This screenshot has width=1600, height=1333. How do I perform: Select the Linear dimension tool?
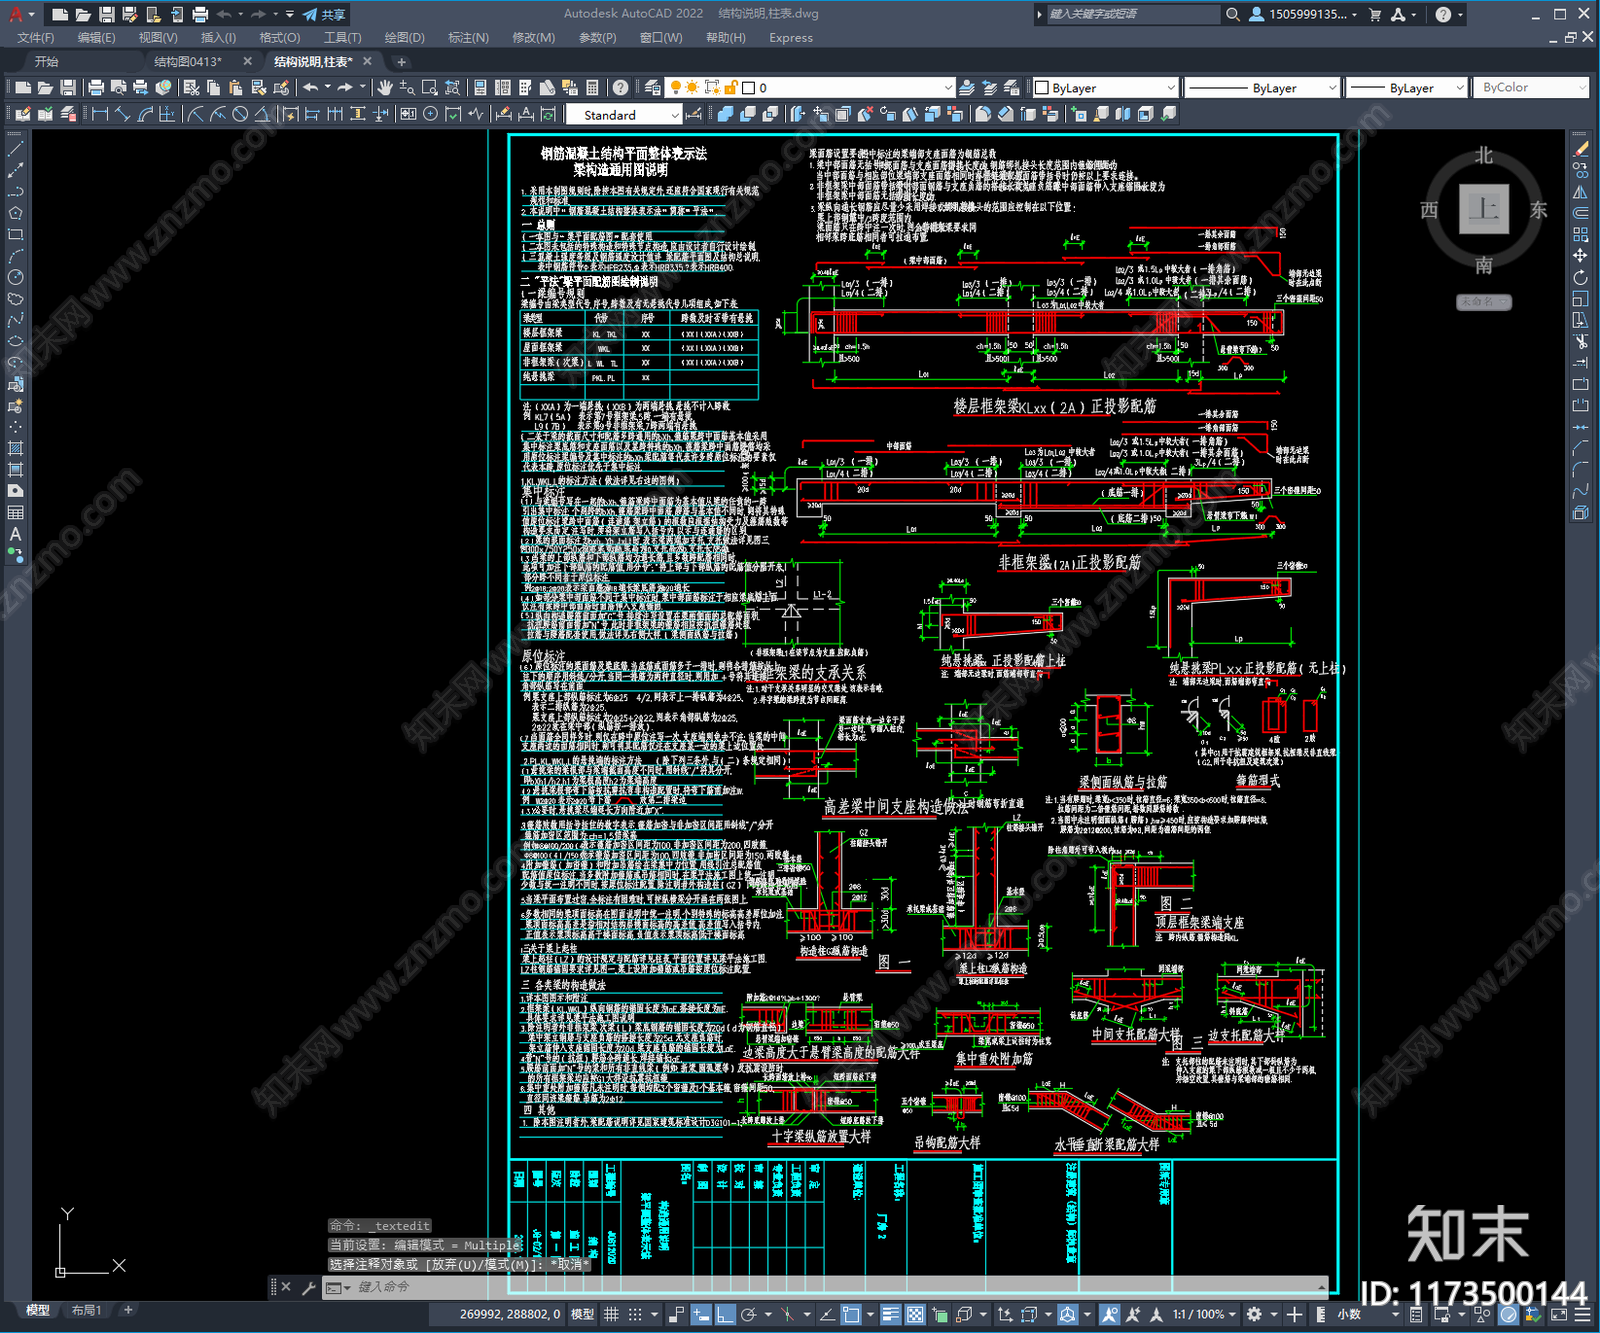click(x=100, y=114)
